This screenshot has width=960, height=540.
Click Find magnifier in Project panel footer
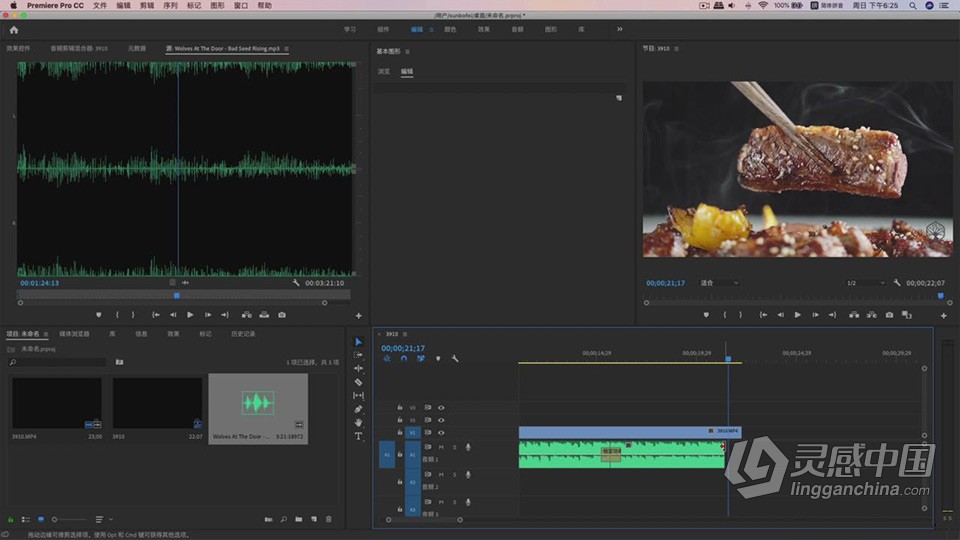tap(283, 519)
